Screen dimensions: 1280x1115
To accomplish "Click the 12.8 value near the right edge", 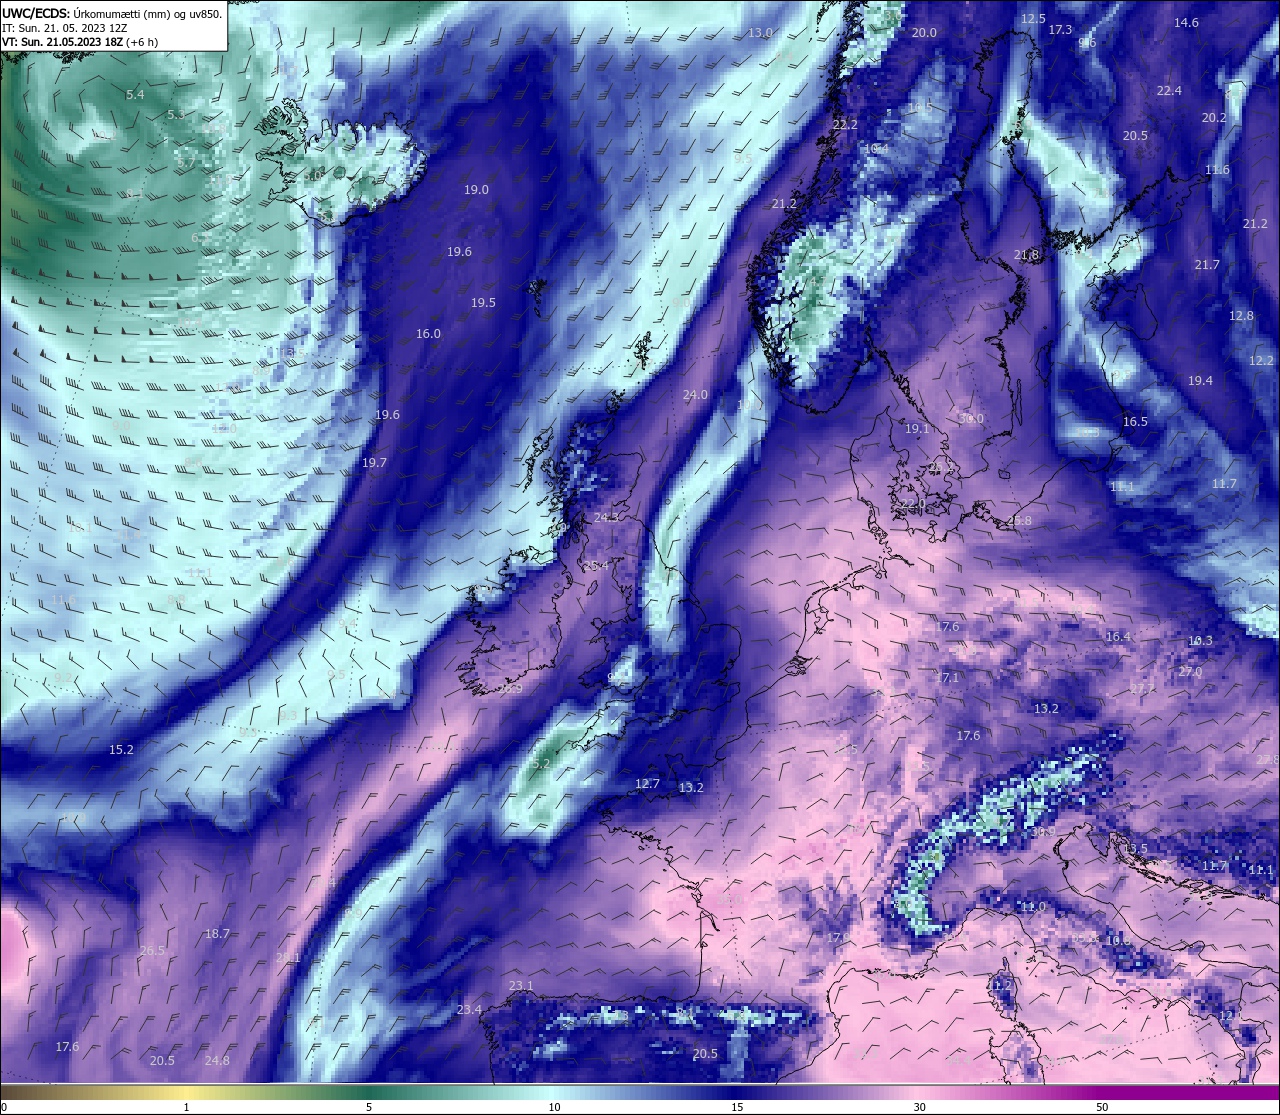I will tap(1241, 315).
